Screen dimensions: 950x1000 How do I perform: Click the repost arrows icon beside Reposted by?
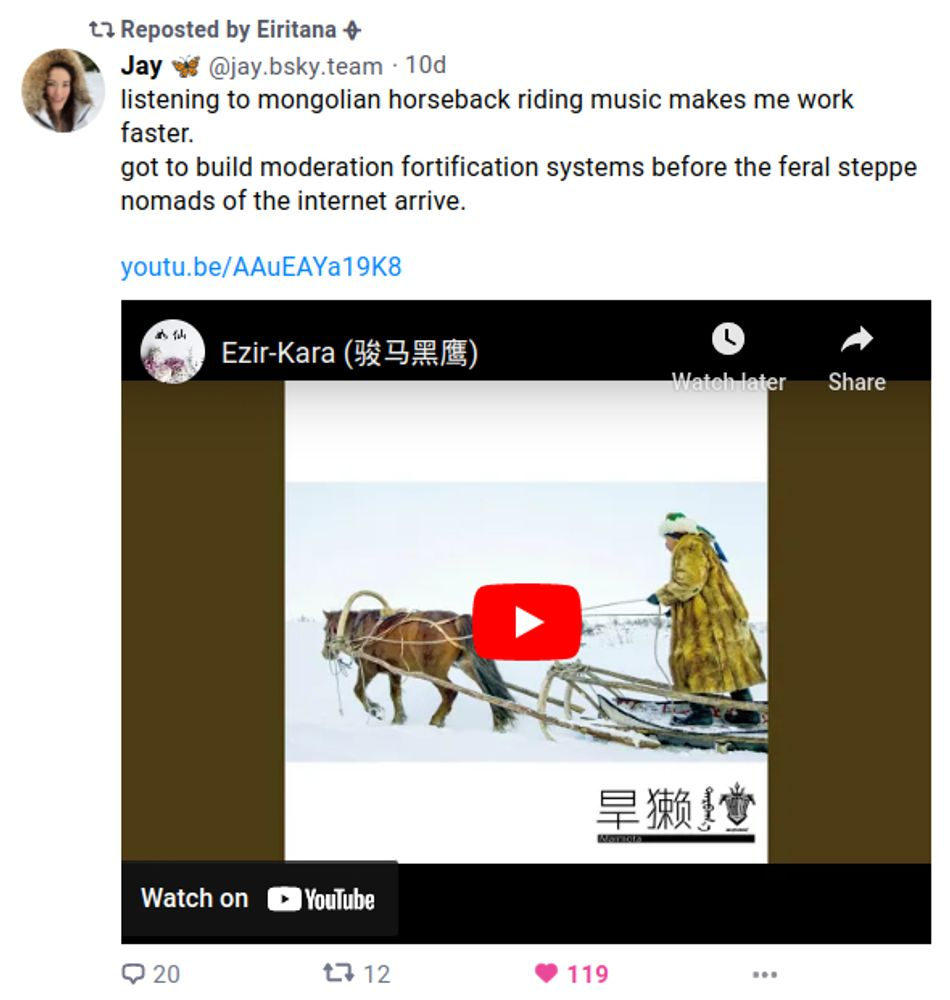click(x=101, y=29)
